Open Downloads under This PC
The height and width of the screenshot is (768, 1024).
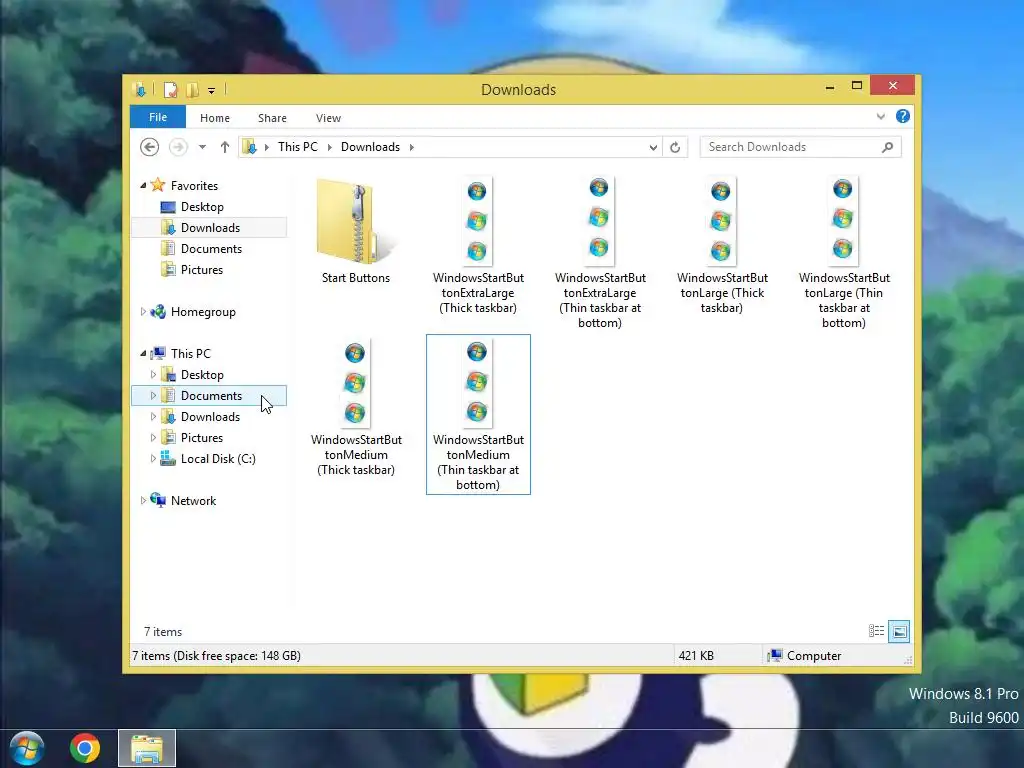point(210,416)
